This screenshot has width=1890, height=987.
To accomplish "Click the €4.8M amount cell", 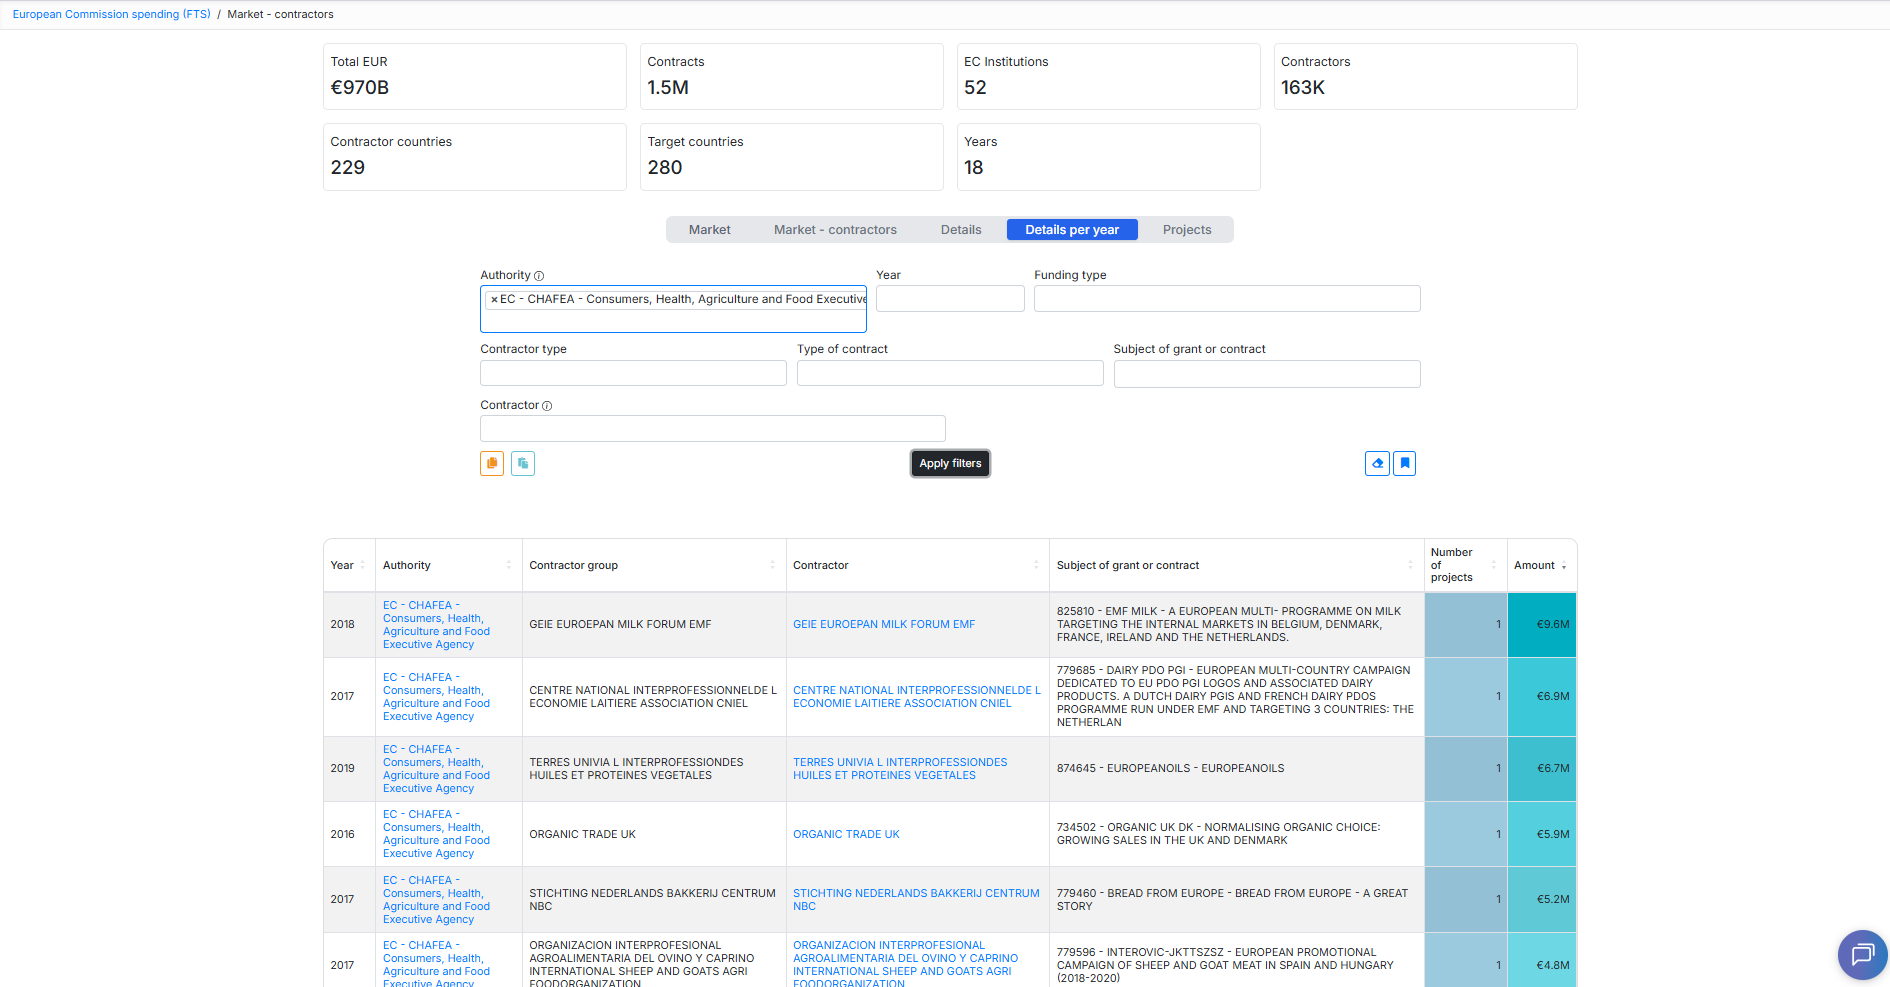I will 1542,962.
